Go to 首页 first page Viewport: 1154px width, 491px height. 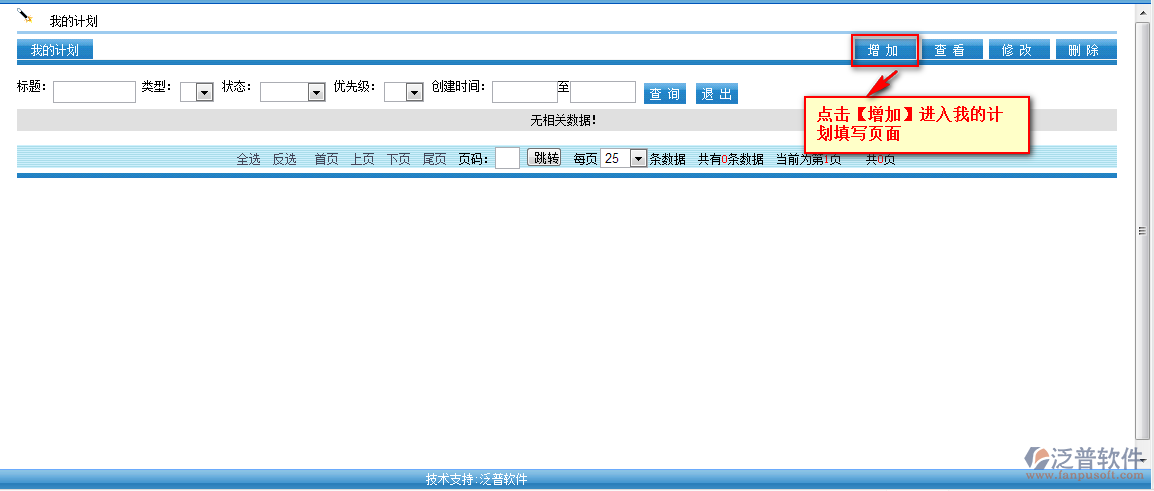[326, 159]
